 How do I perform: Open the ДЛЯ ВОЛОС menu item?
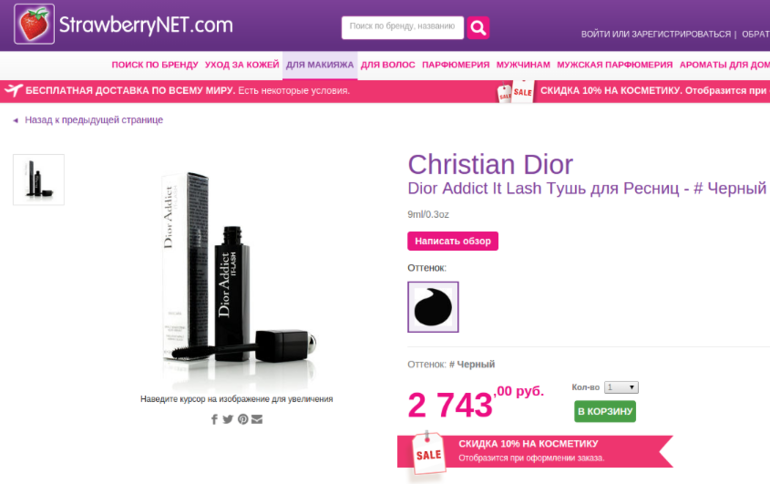pos(388,65)
